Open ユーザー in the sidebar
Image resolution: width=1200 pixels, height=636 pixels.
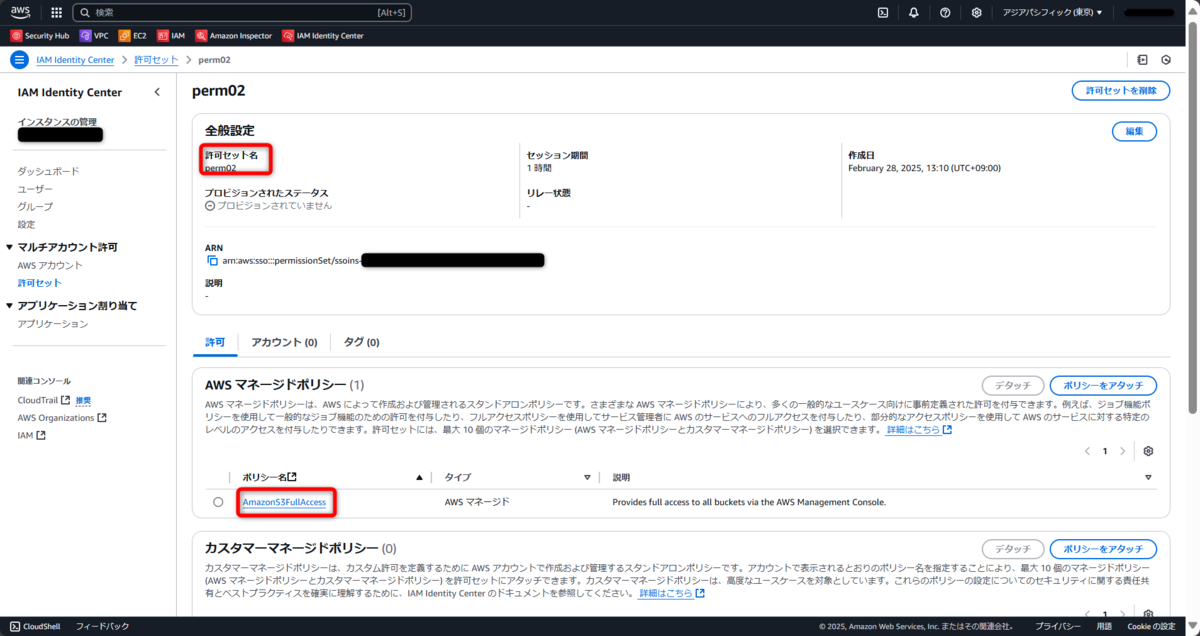coord(35,189)
